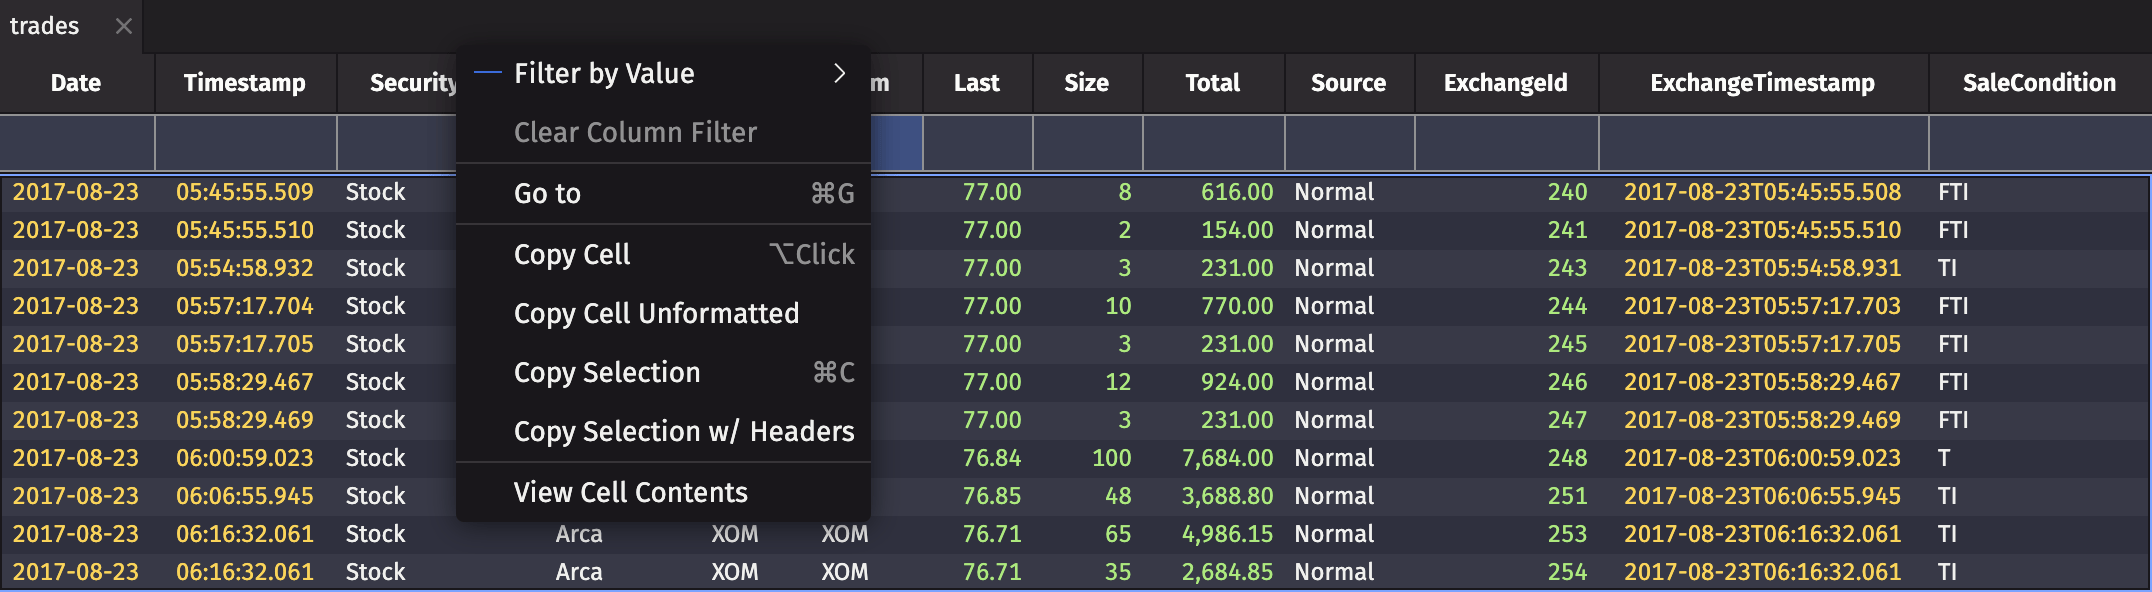
Task: Choose Go to from the context menu
Action: pos(547,193)
